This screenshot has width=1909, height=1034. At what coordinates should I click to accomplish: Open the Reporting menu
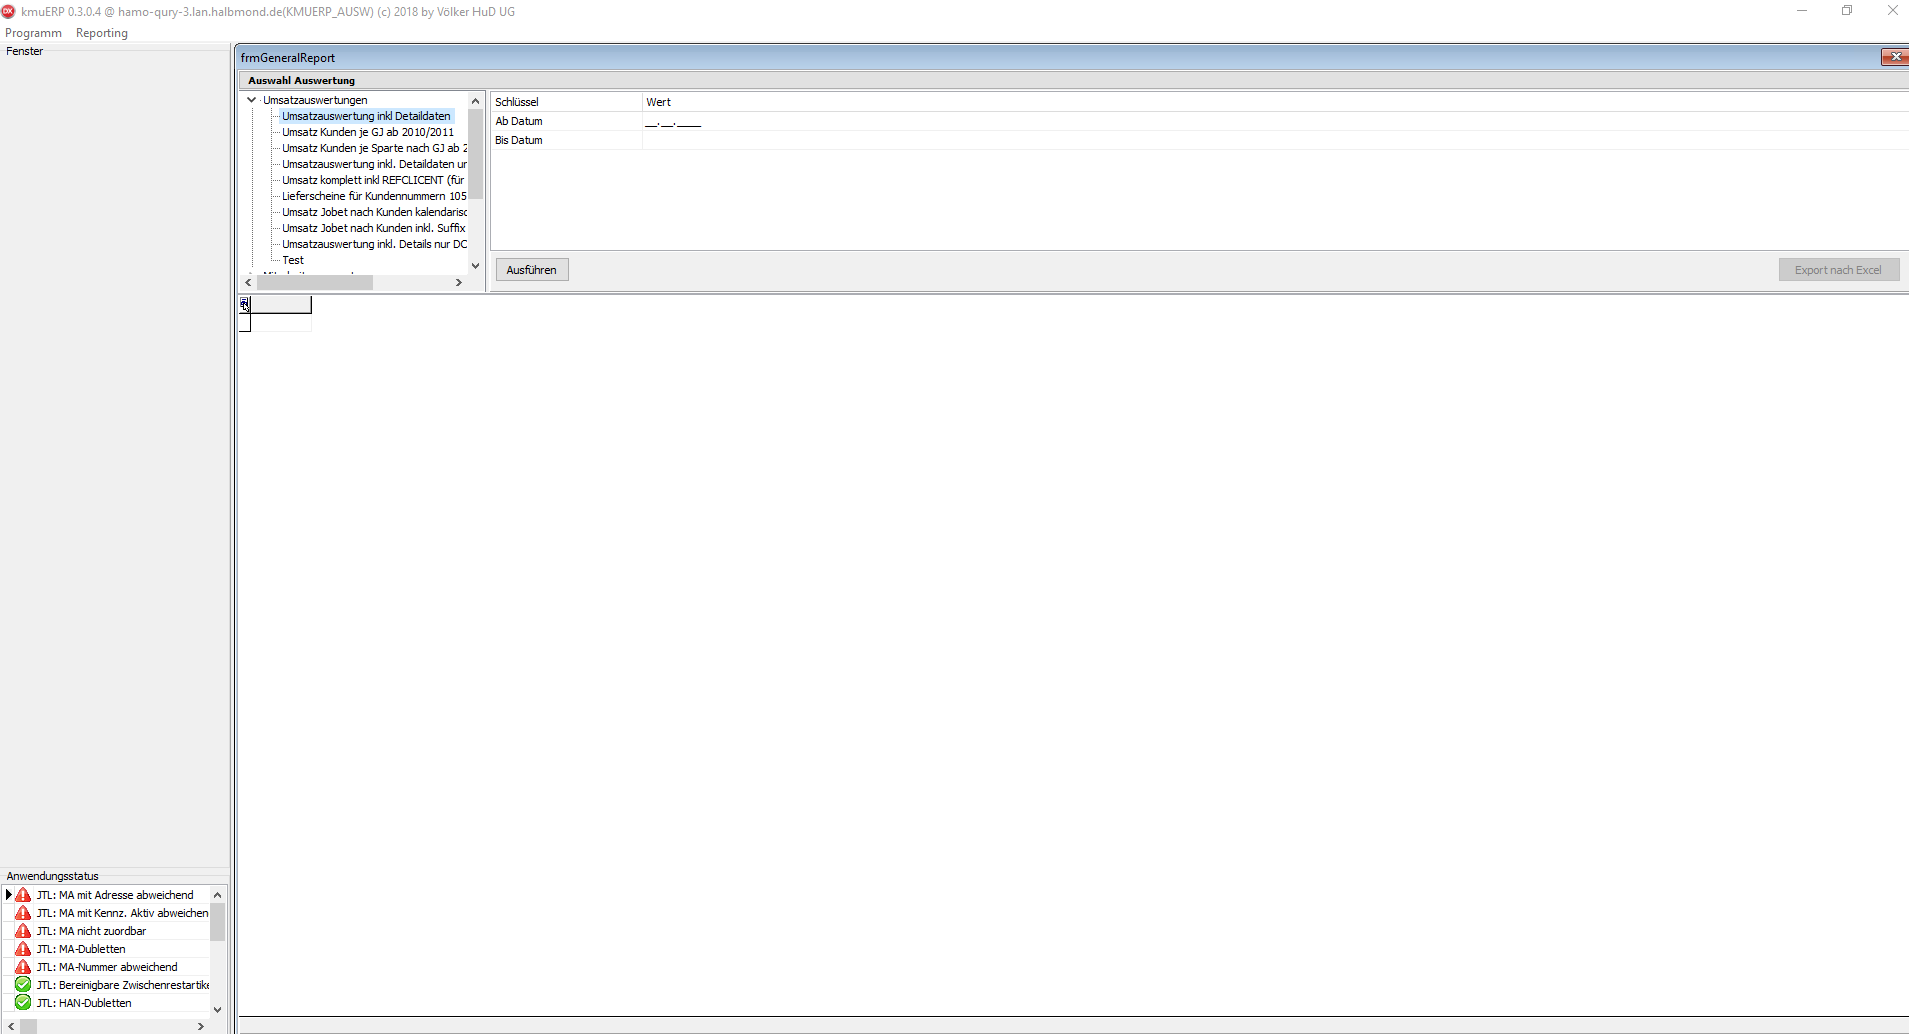click(x=102, y=33)
